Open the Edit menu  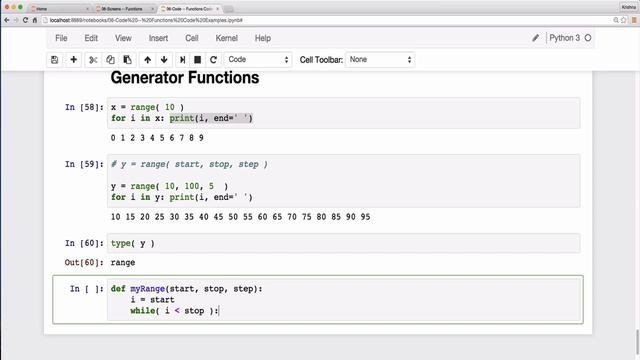point(91,38)
